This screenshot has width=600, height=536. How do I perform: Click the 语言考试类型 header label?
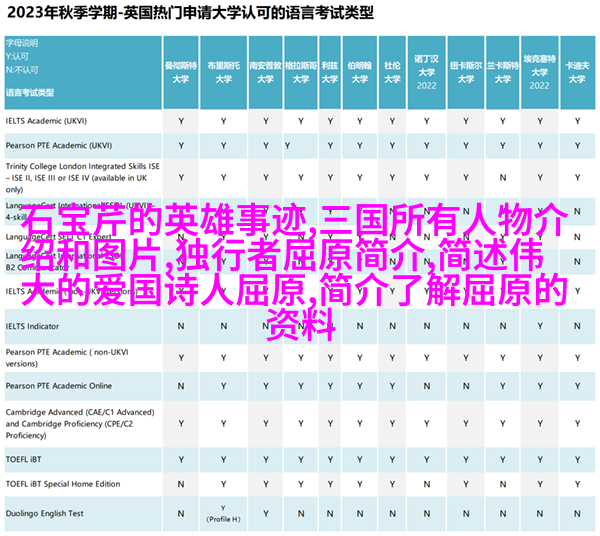30,92
